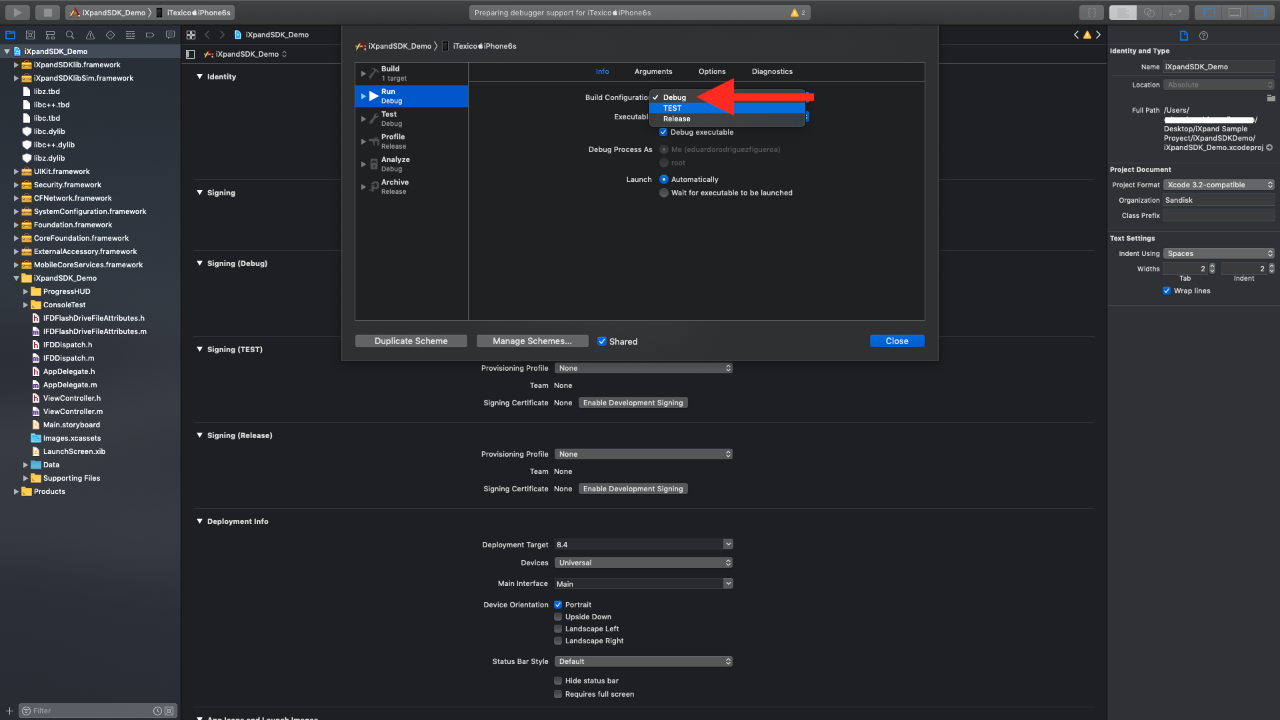Open the Breakpoint navigator icon
Image resolution: width=1280 pixels, height=720 pixels.
150,35
